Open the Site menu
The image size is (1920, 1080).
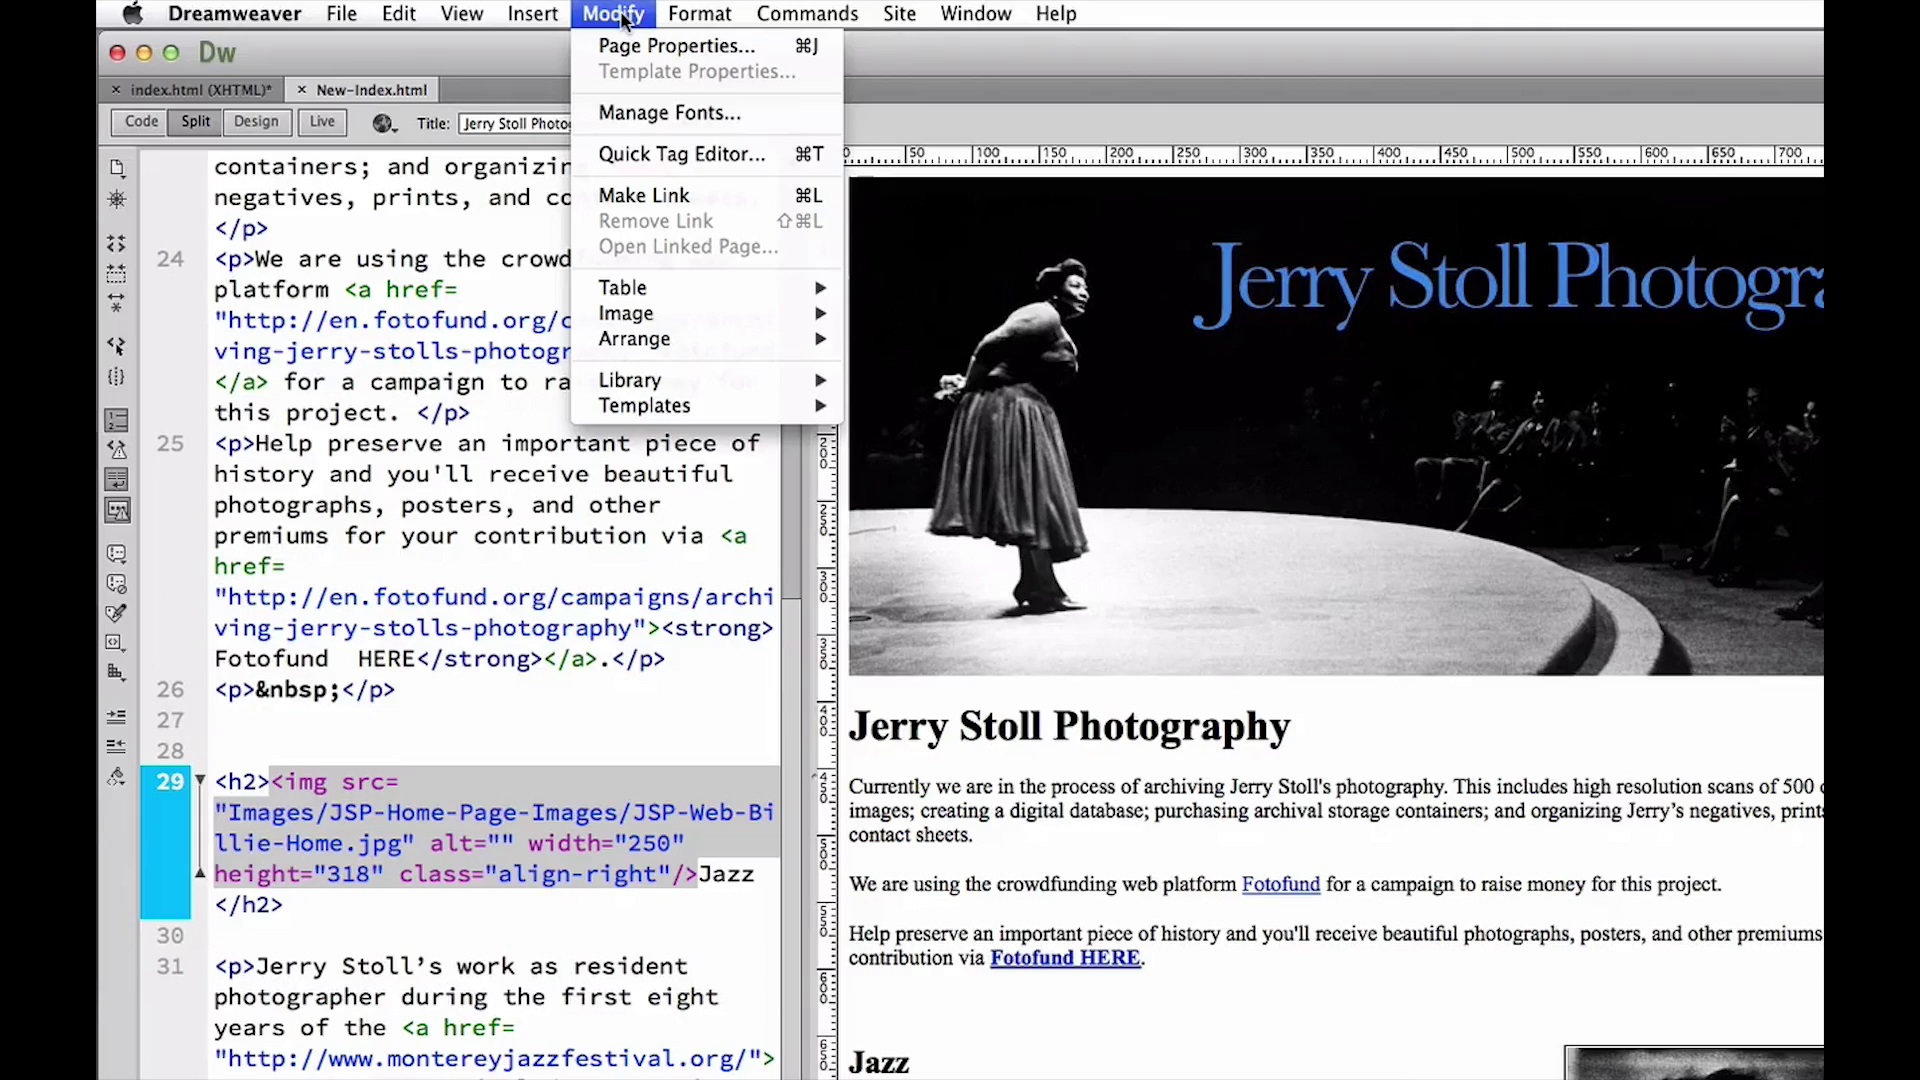(x=899, y=14)
